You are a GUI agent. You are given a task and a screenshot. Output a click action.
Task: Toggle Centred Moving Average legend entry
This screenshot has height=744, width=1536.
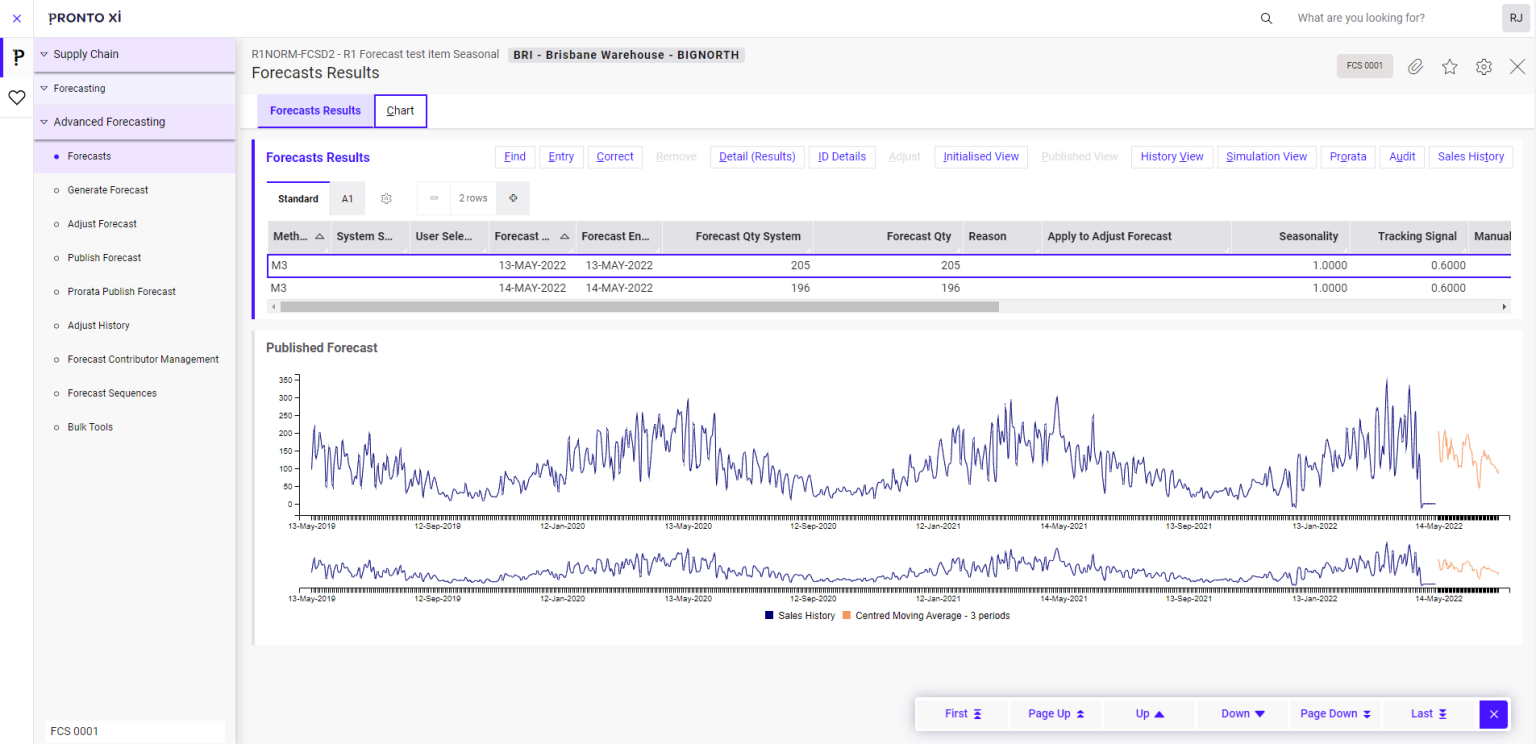tap(926, 616)
